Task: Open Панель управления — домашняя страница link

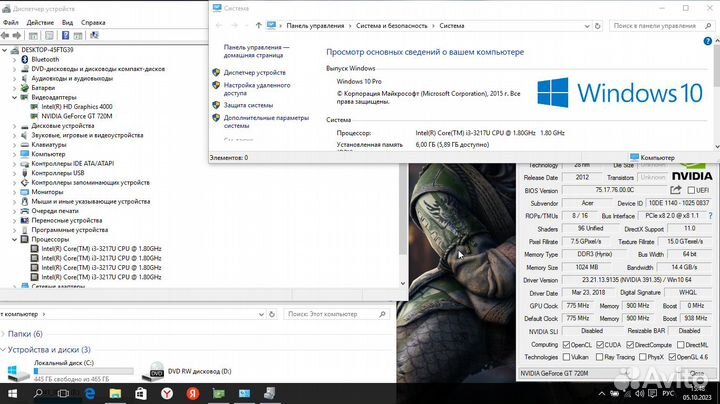Action: (256, 51)
